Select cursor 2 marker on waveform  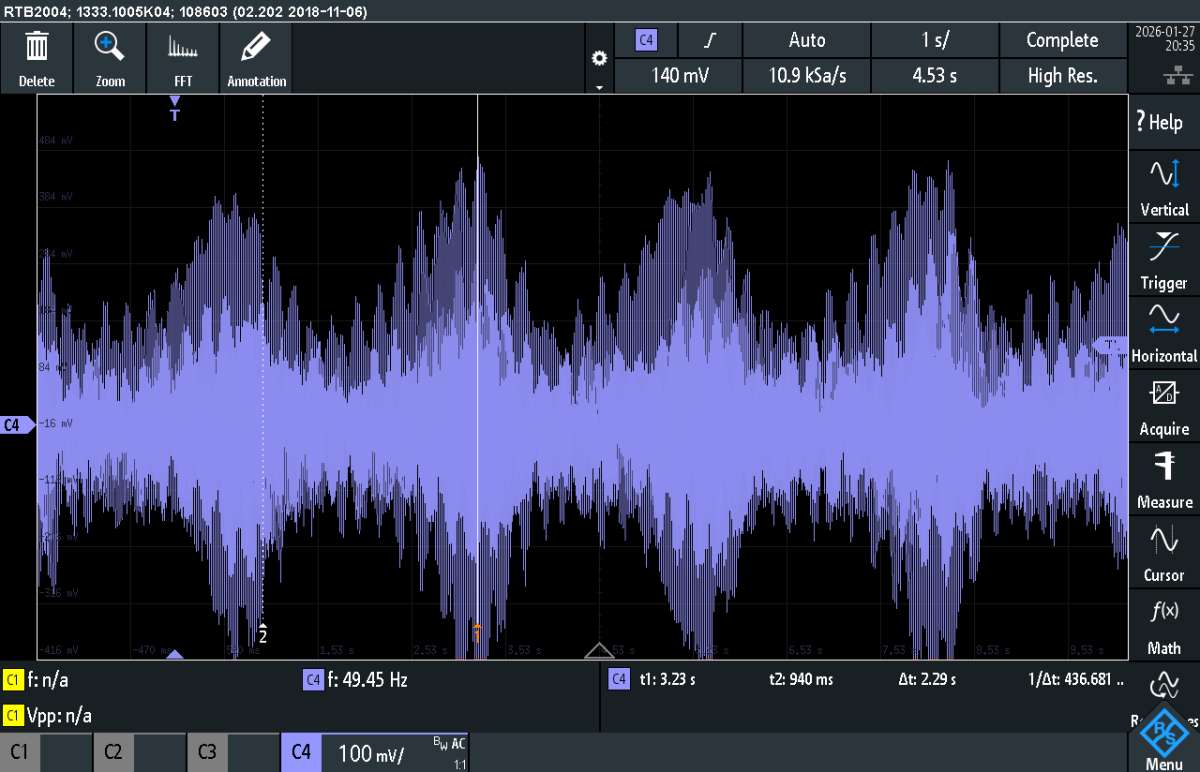(263, 633)
